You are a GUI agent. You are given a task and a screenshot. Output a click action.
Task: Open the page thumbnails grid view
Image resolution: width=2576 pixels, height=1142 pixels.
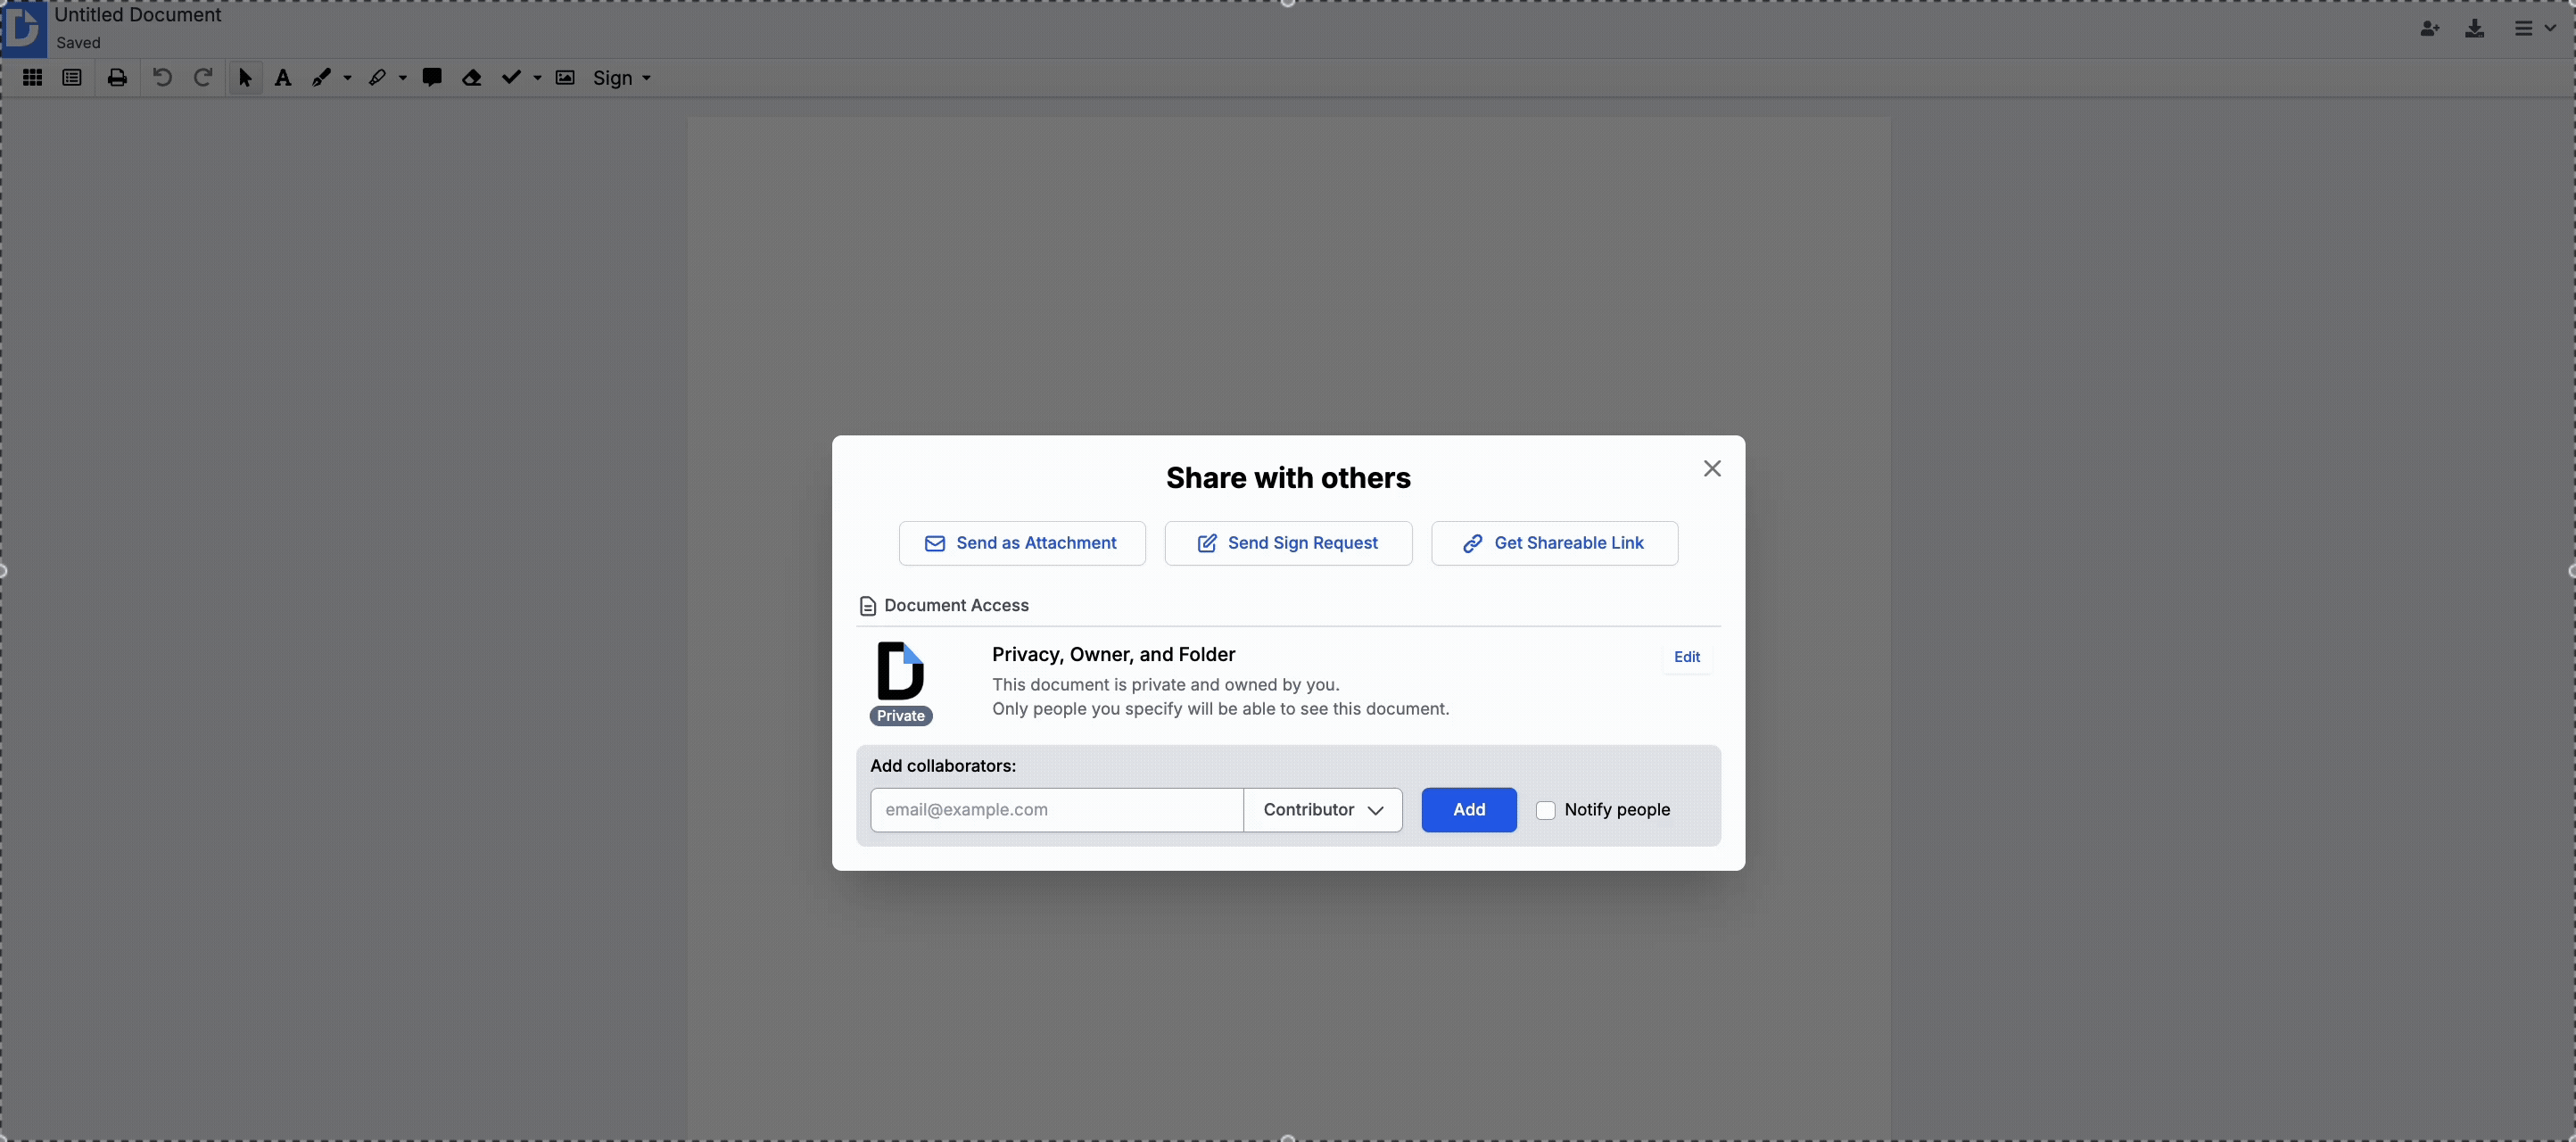(32, 78)
